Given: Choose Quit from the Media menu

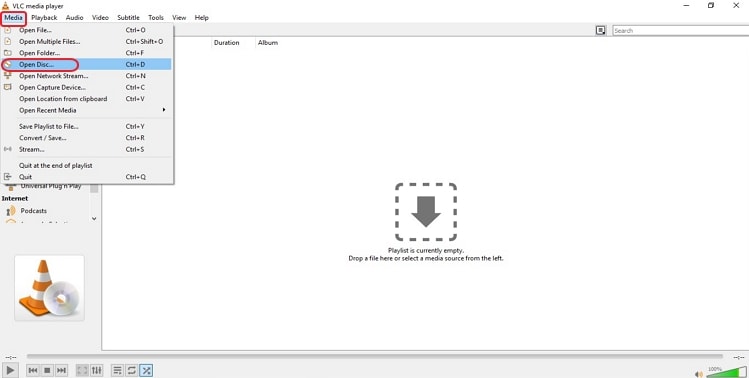Looking at the screenshot, I should click(x=87, y=177).
